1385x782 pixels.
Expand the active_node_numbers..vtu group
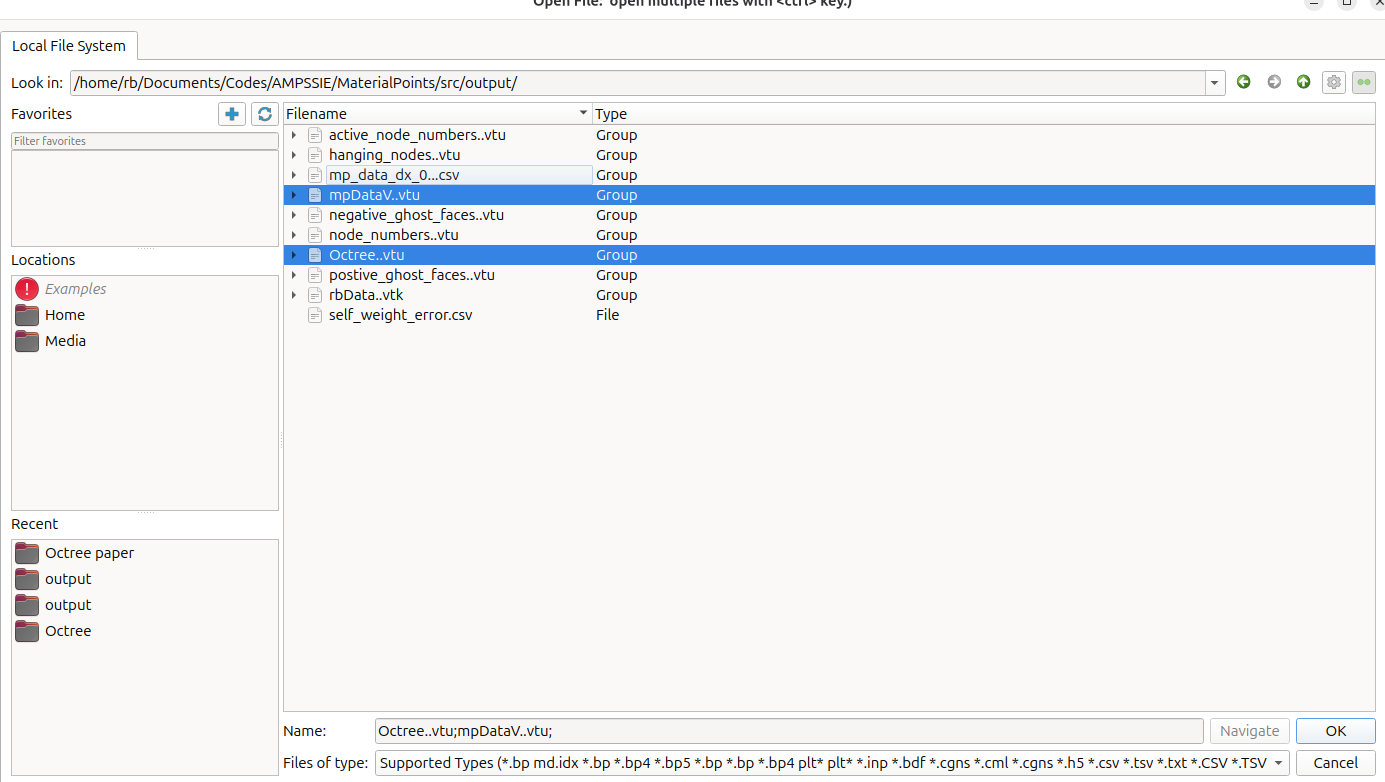[x=293, y=135]
